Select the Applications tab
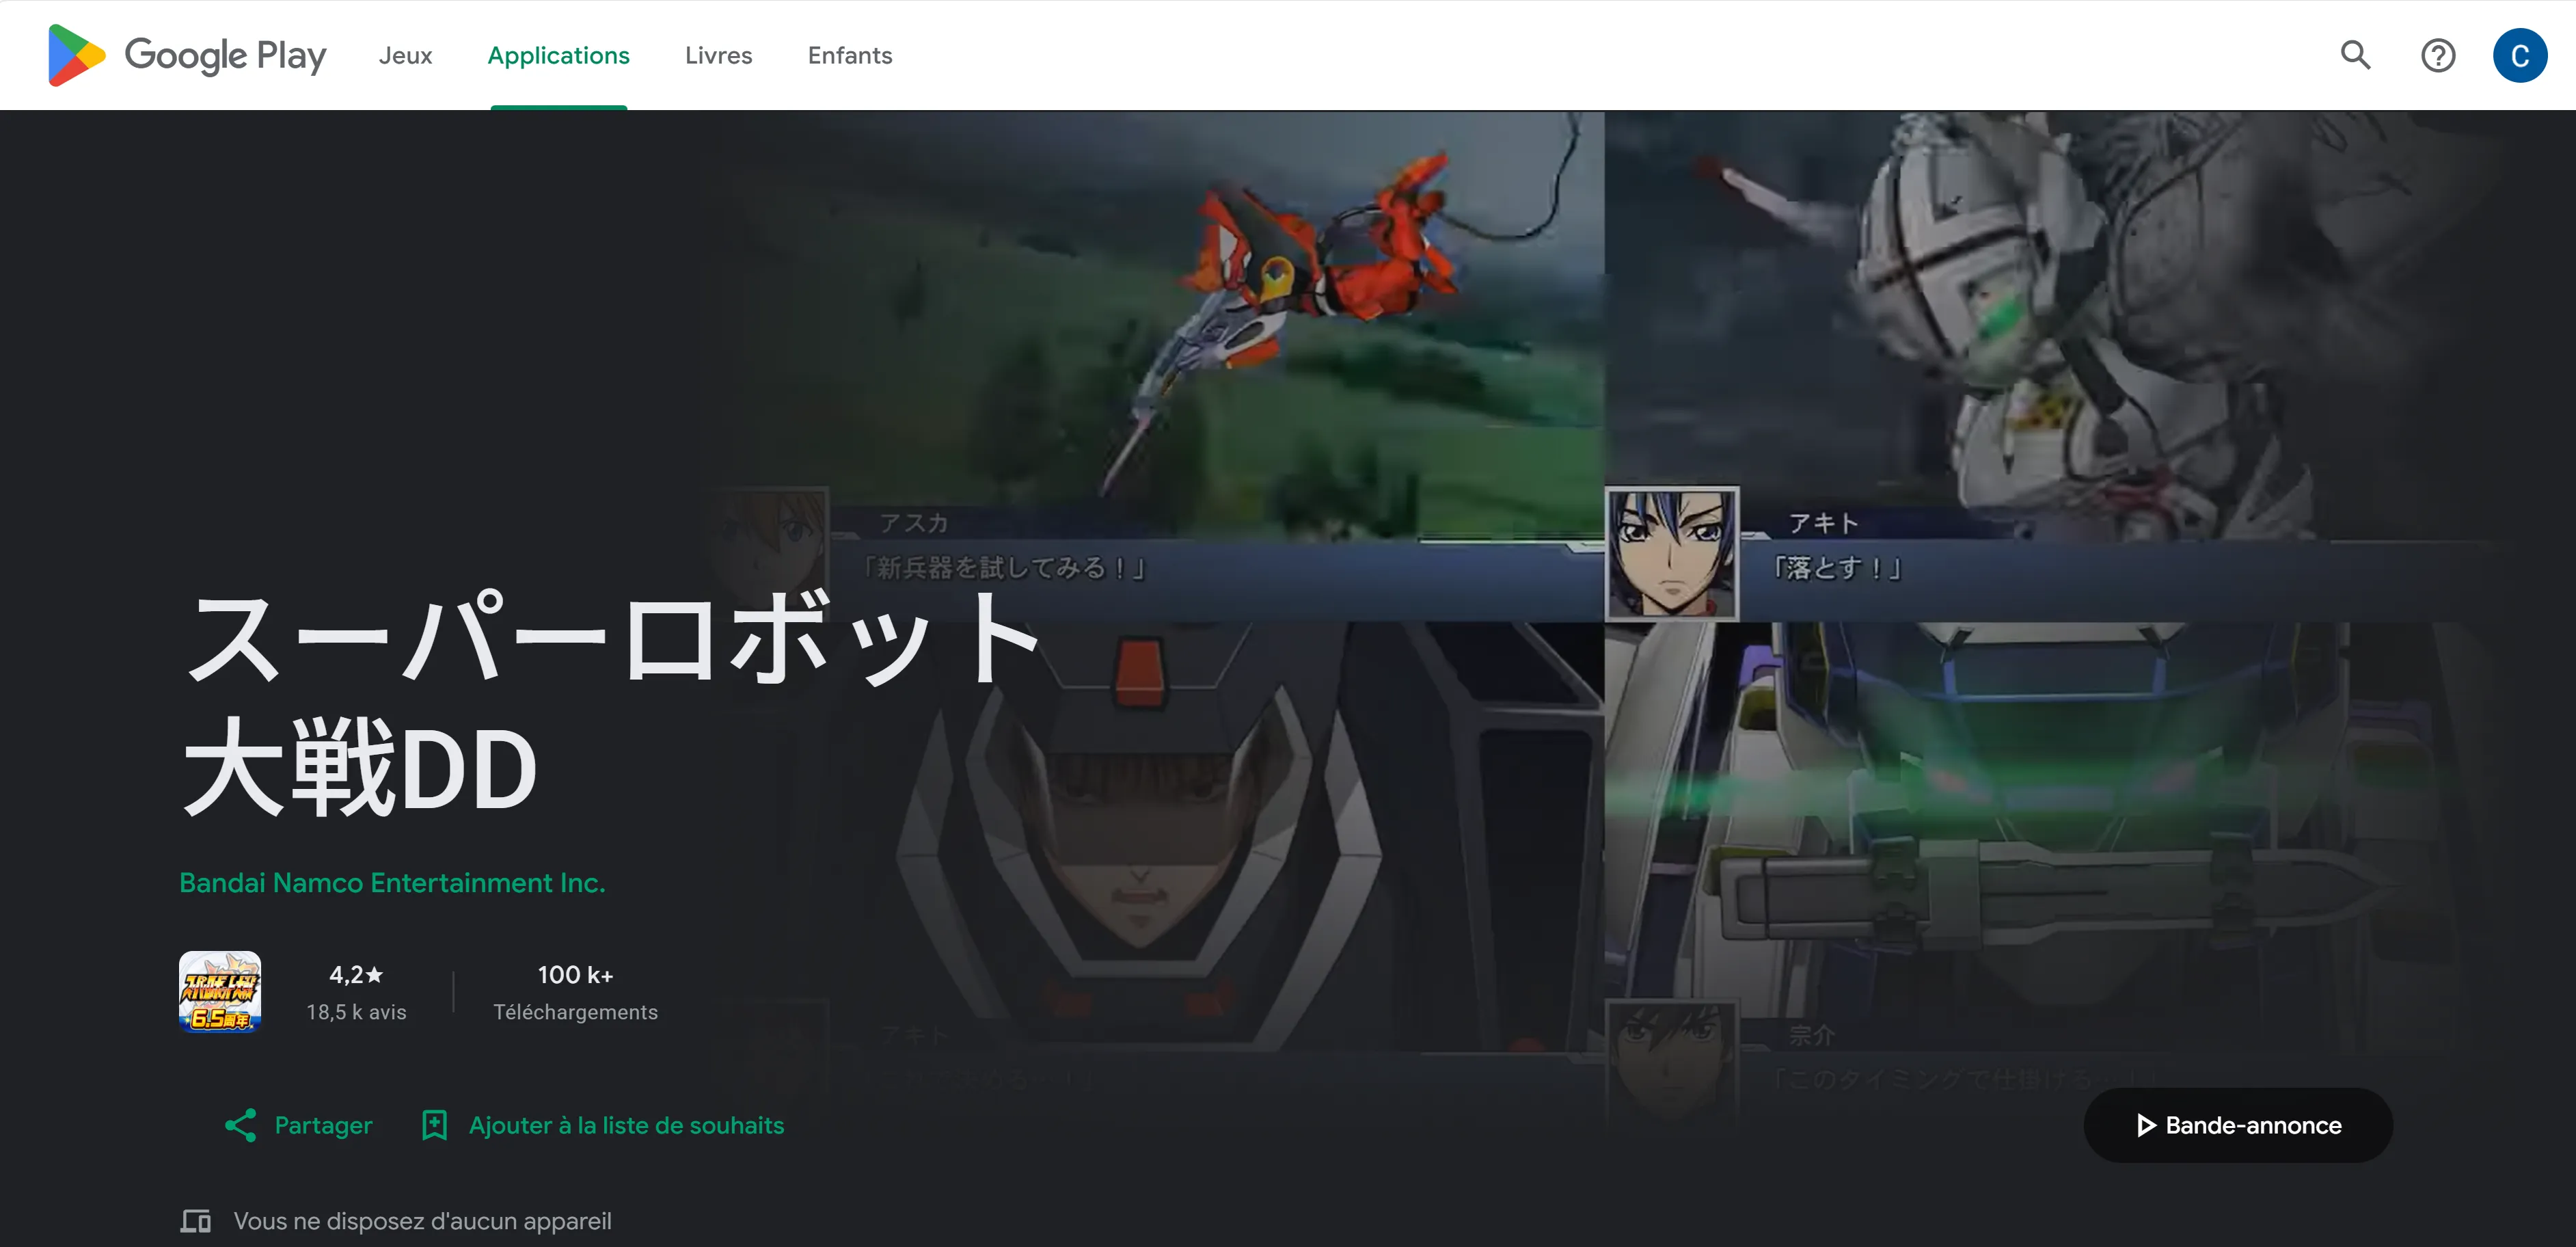This screenshot has width=2576, height=1247. coord(558,55)
